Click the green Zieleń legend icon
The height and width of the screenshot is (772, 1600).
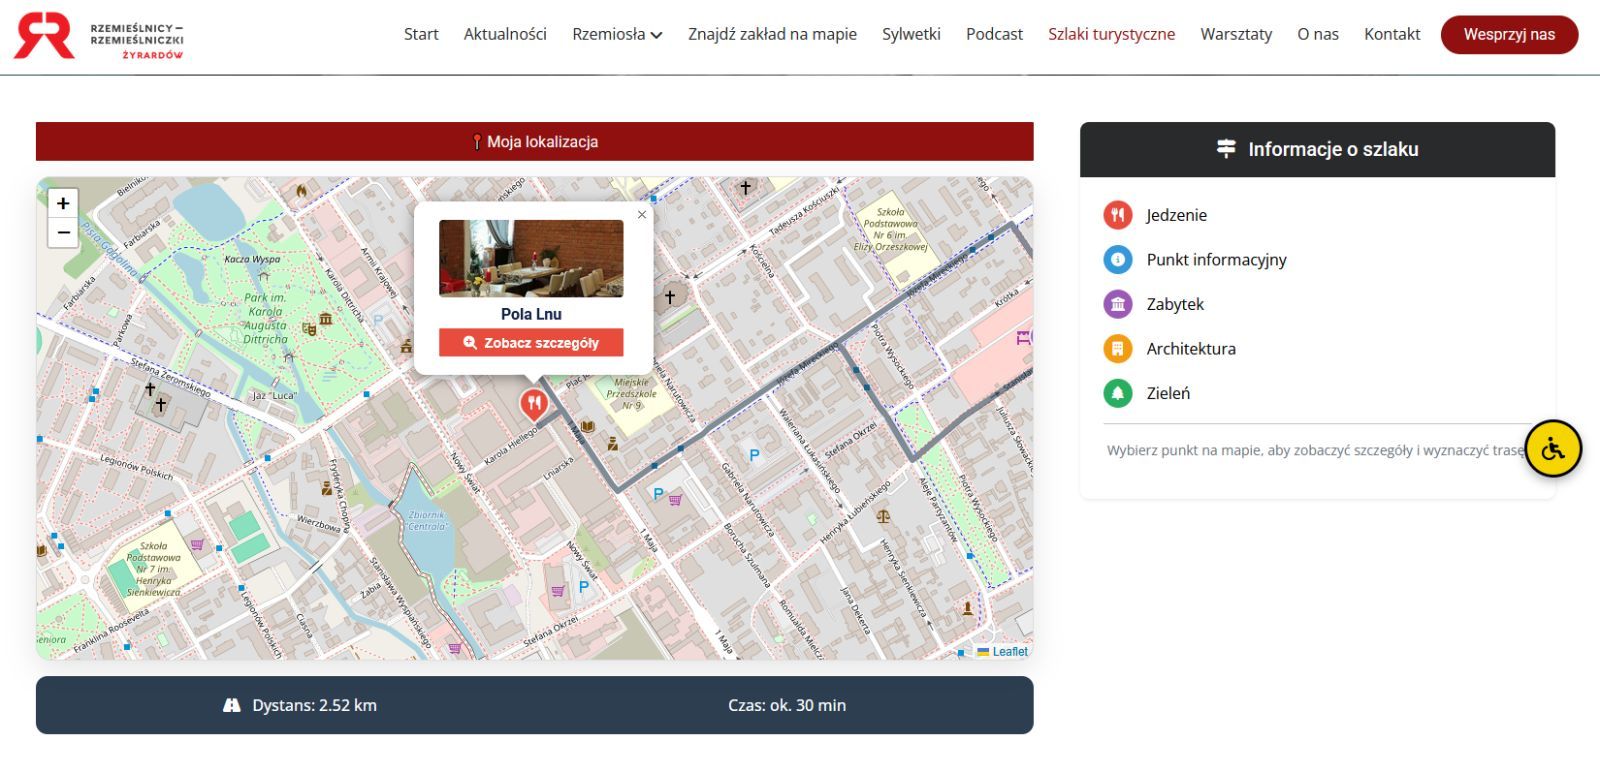click(x=1117, y=393)
